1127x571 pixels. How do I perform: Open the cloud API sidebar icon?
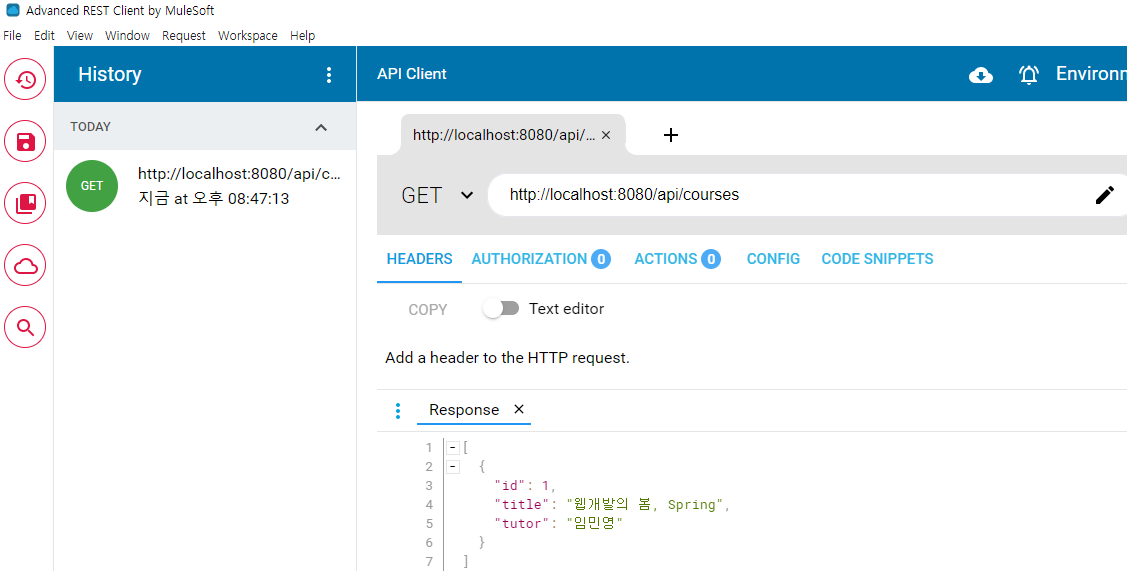click(x=25, y=265)
